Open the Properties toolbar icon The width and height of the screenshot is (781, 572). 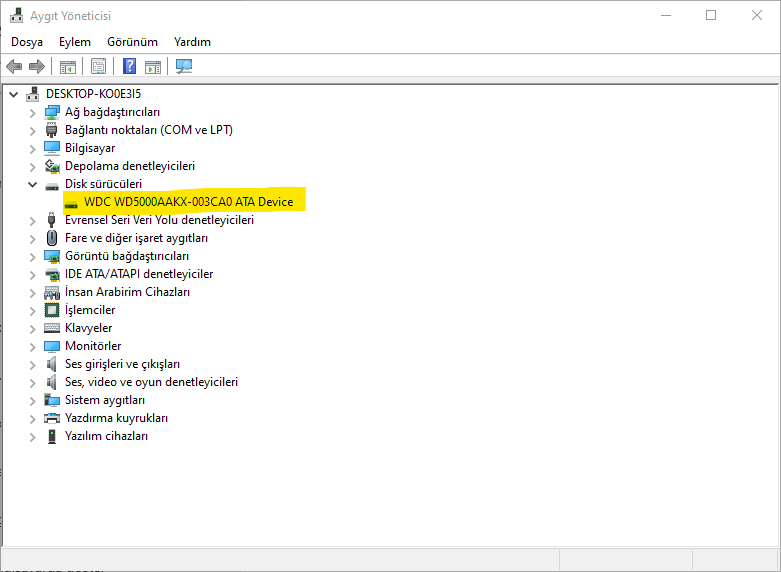coord(99,66)
